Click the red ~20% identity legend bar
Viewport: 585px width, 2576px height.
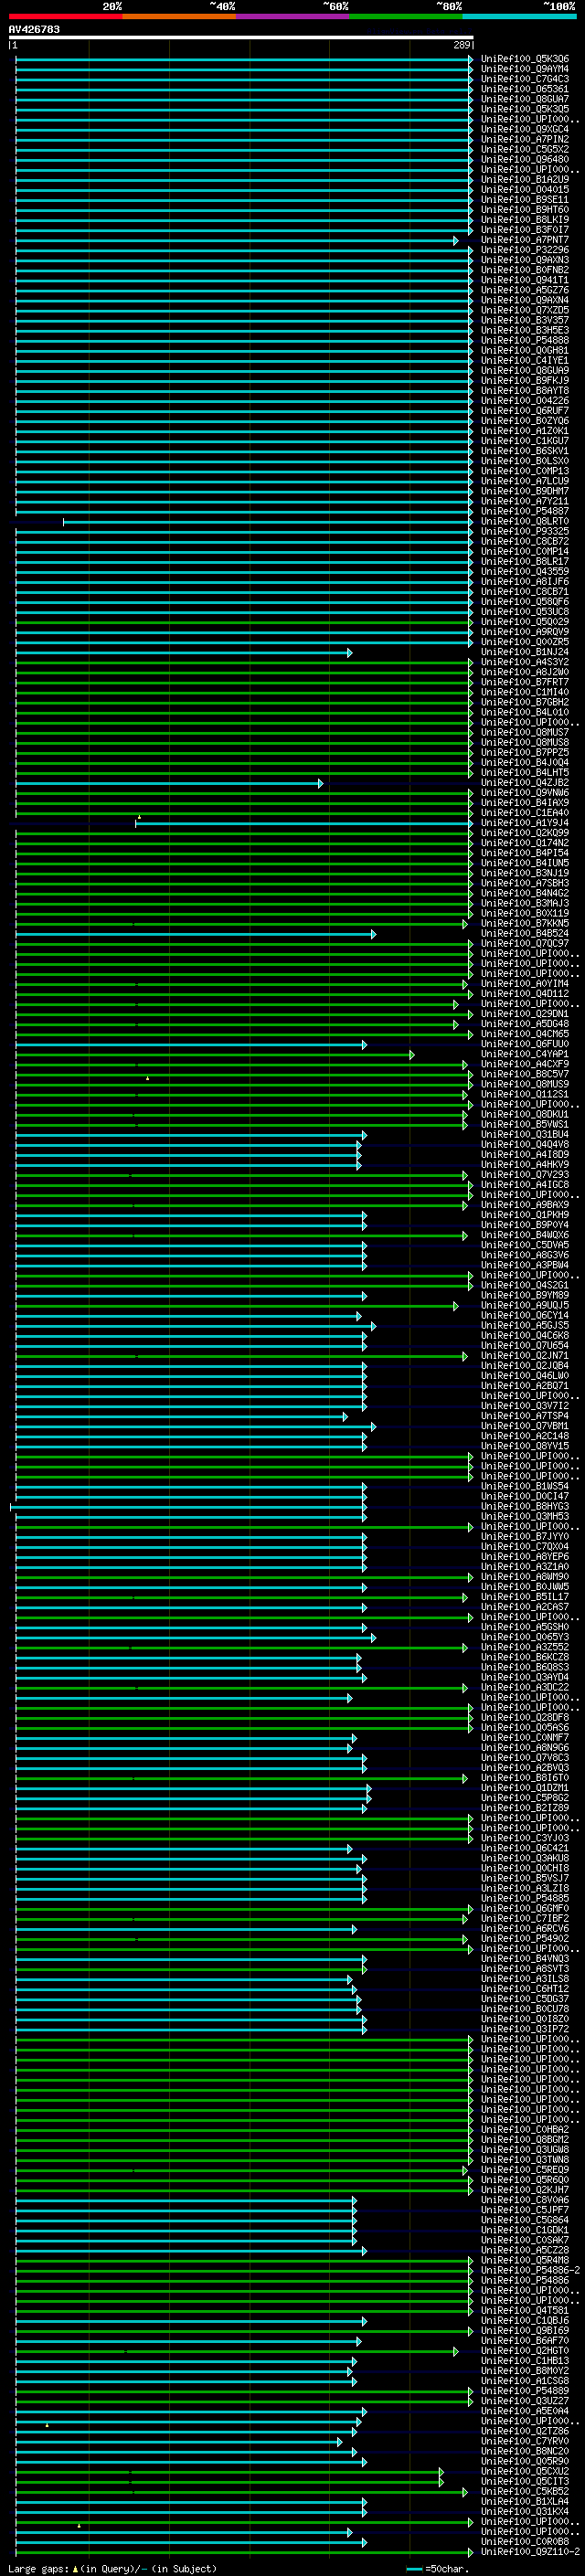click(66, 16)
